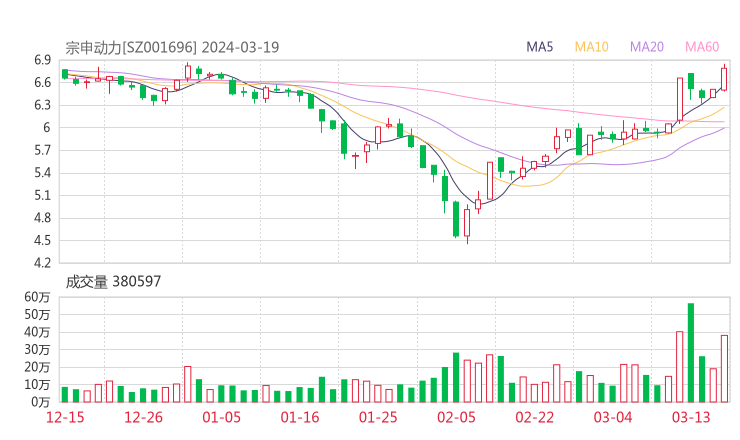Click the last red volume bar on the right
This screenshot has height=440, width=740.
[724, 368]
